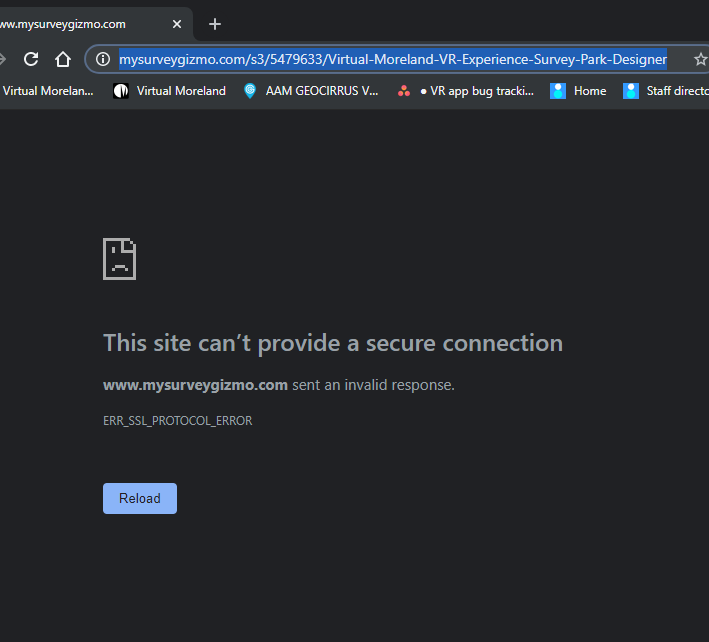Open the VR app bug tracking bookmark

pos(466,91)
